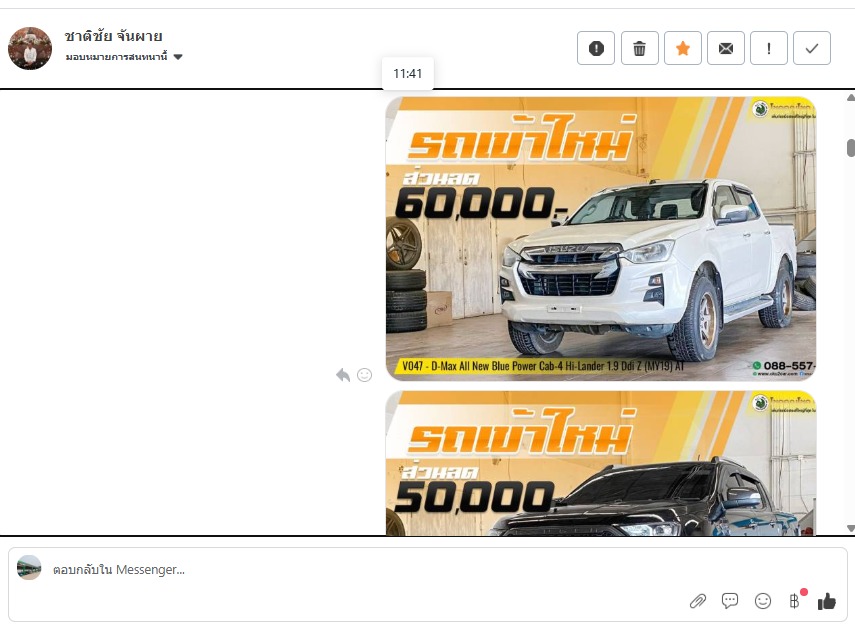855x627 pixels.
Task: Toggle the orange star follow-up icon
Action: click(683, 49)
